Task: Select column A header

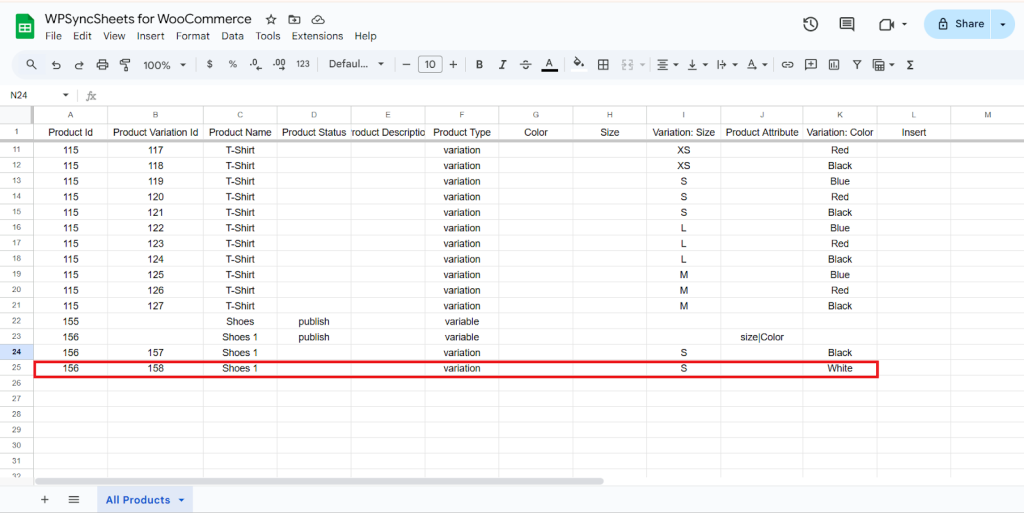Action: click(71, 115)
